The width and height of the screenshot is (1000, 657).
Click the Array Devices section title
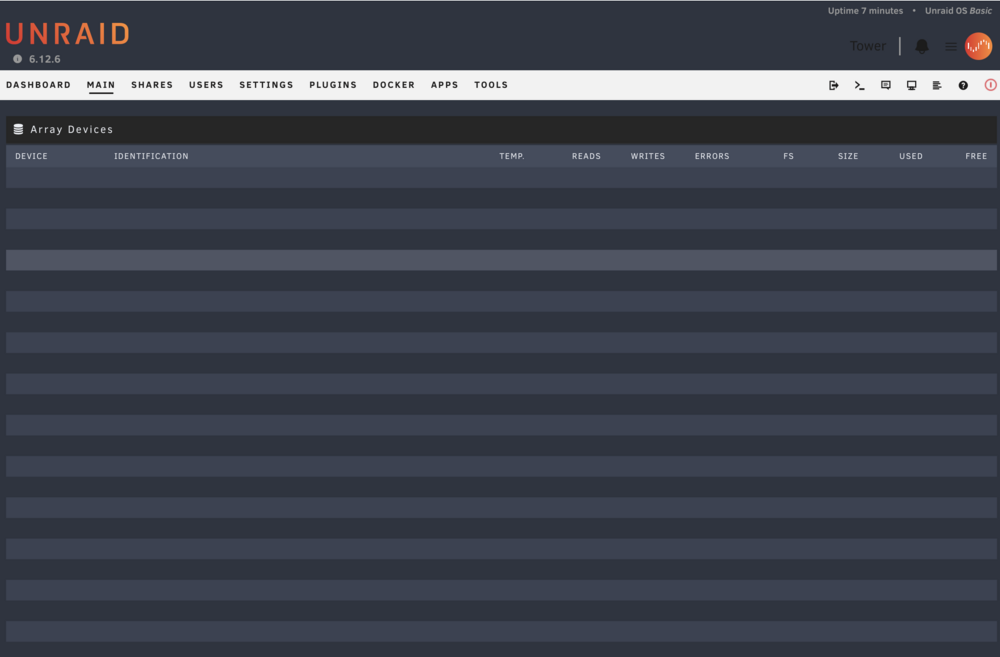click(x=71, y=129)
